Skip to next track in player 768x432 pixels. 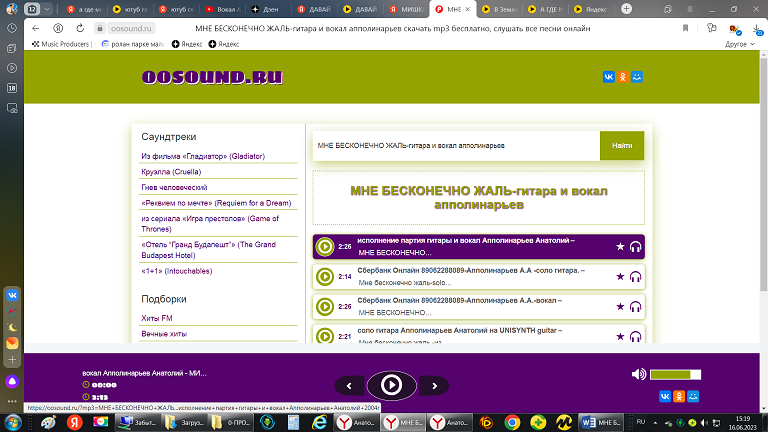(x=434, y=386)
